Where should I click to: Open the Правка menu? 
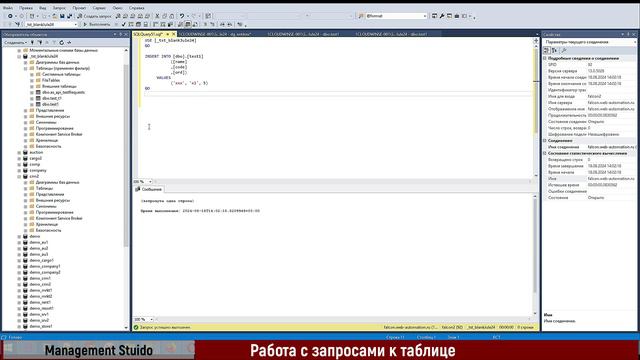pos(26,8)
